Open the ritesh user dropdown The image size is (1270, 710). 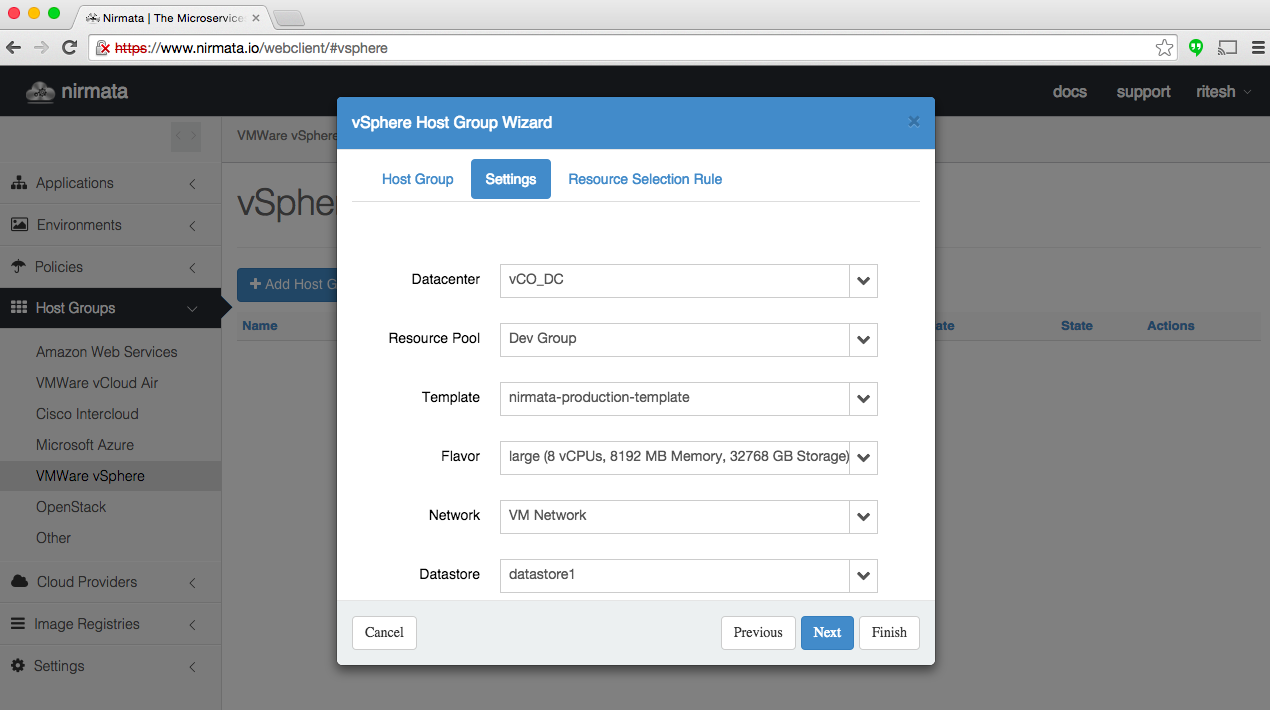(x=1223, y=92)
